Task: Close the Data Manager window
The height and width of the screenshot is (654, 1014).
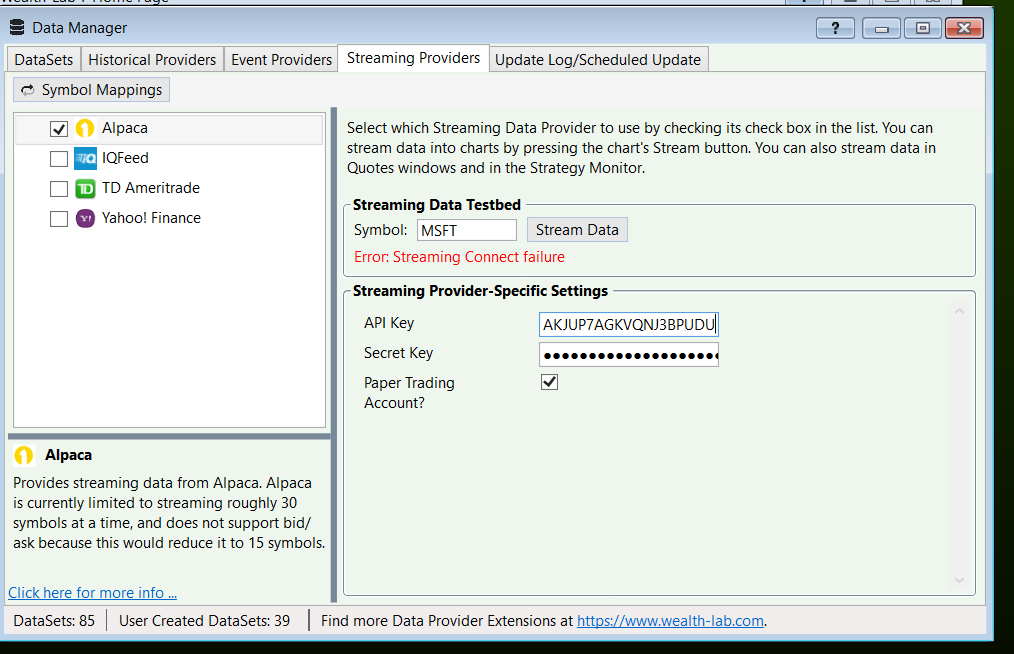Action: (x=964, y=28)
